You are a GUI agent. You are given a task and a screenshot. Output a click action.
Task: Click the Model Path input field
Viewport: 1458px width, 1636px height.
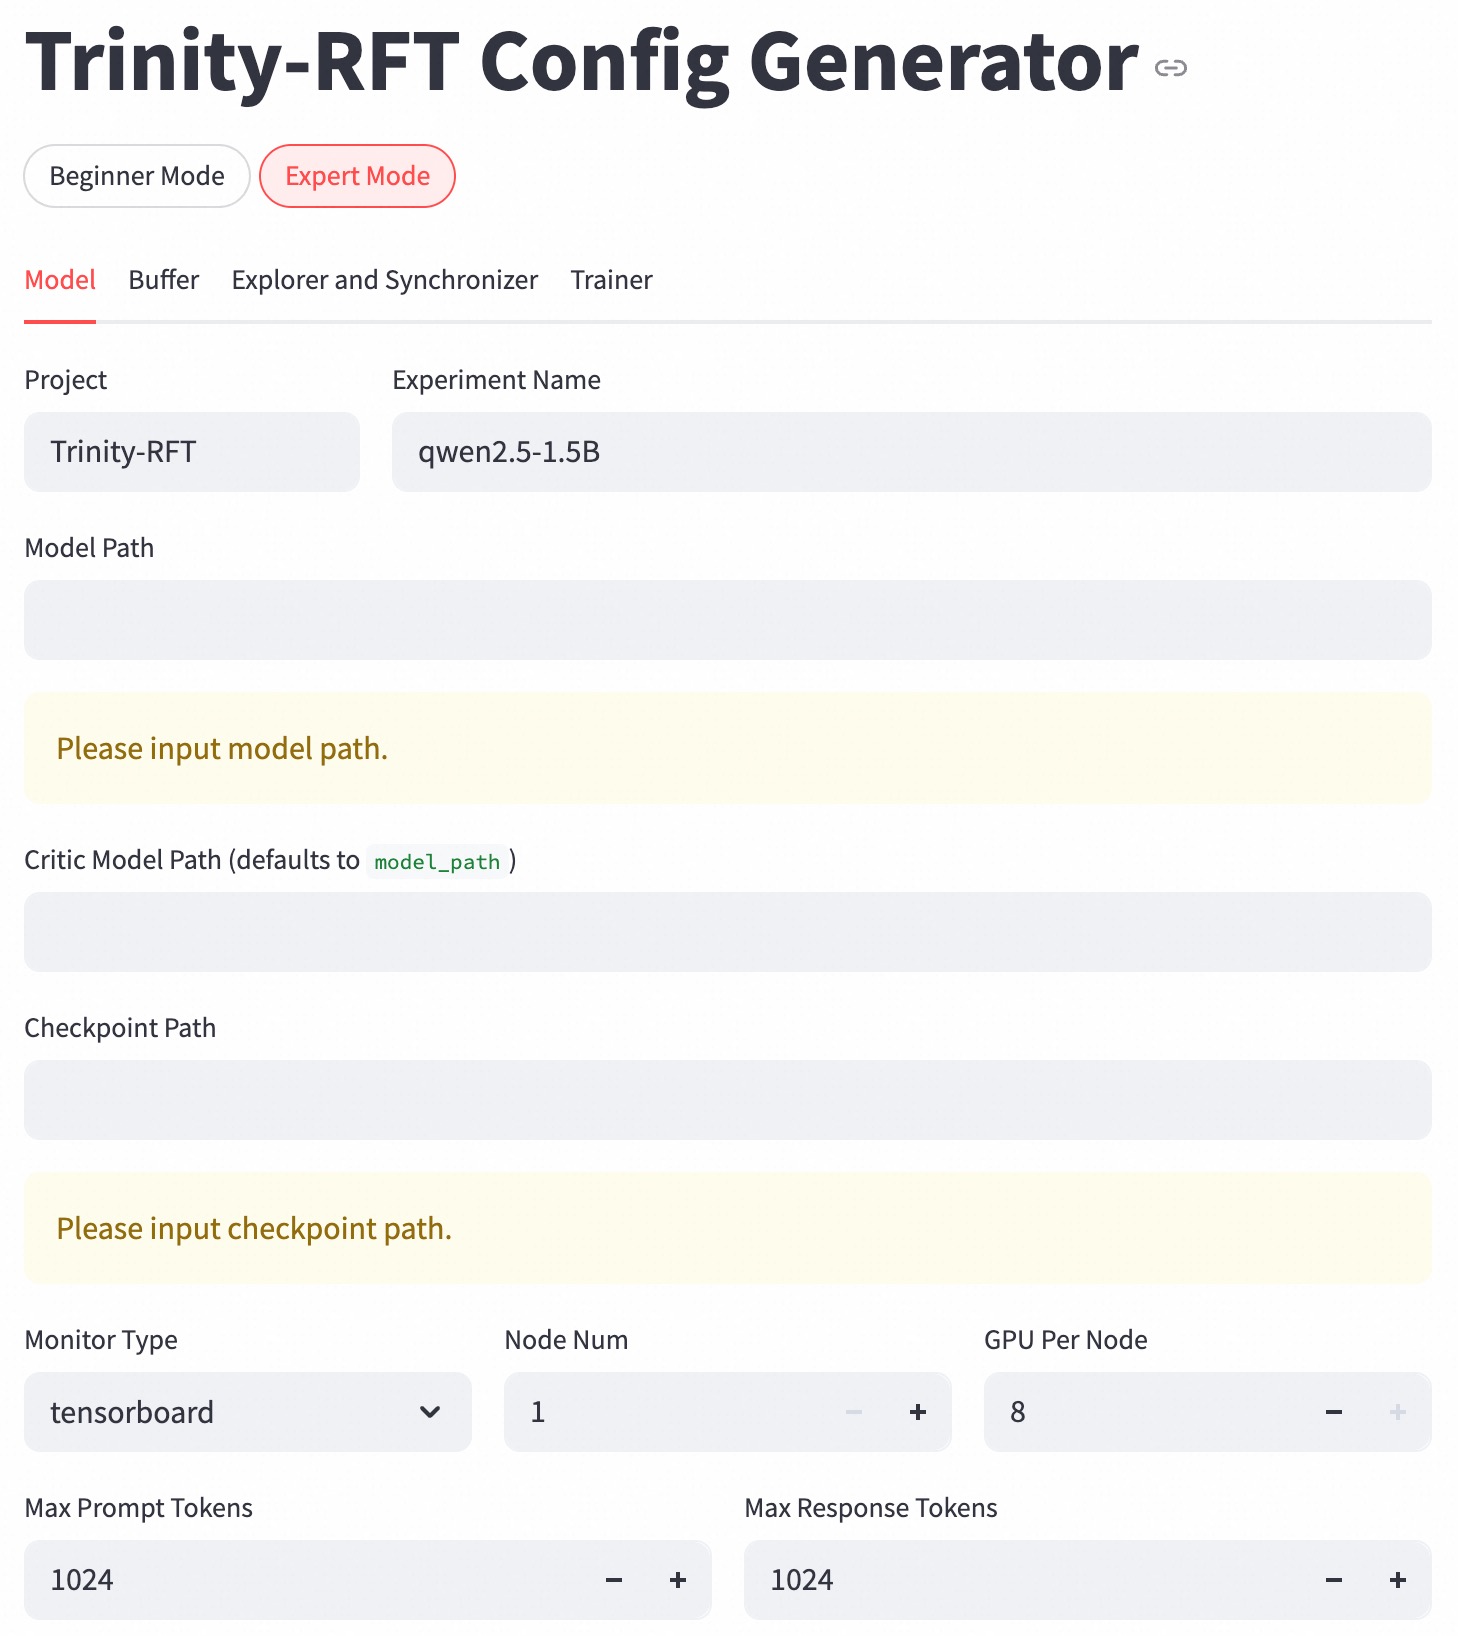tap(727, 620)
